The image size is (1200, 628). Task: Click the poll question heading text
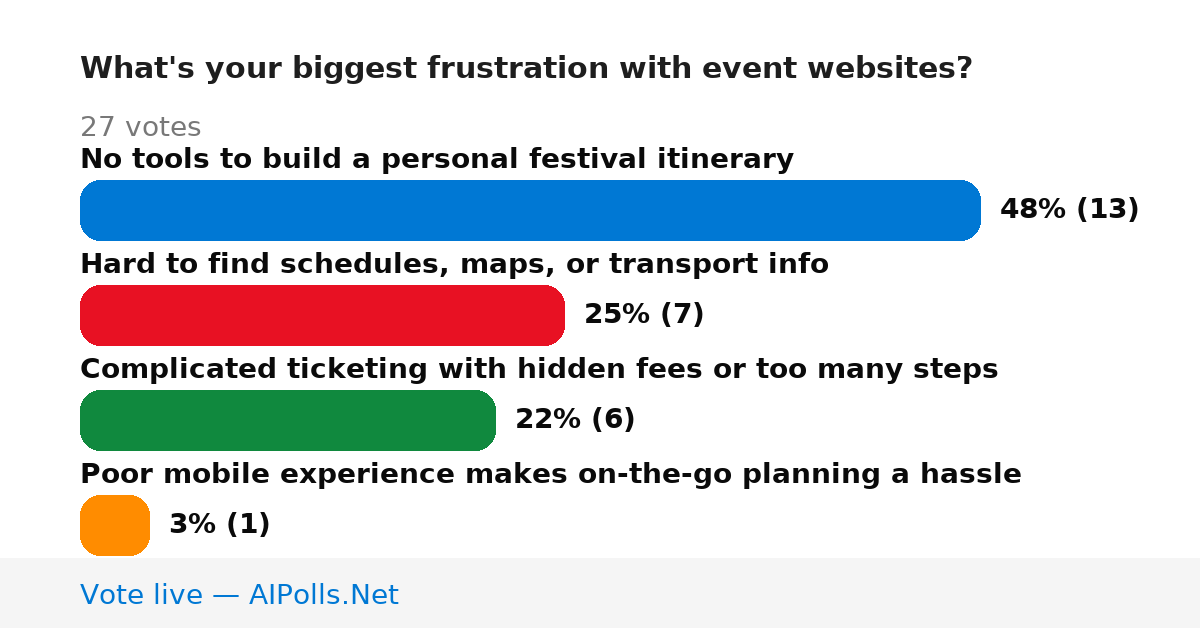pyautogui.click(x=526, y=69)
